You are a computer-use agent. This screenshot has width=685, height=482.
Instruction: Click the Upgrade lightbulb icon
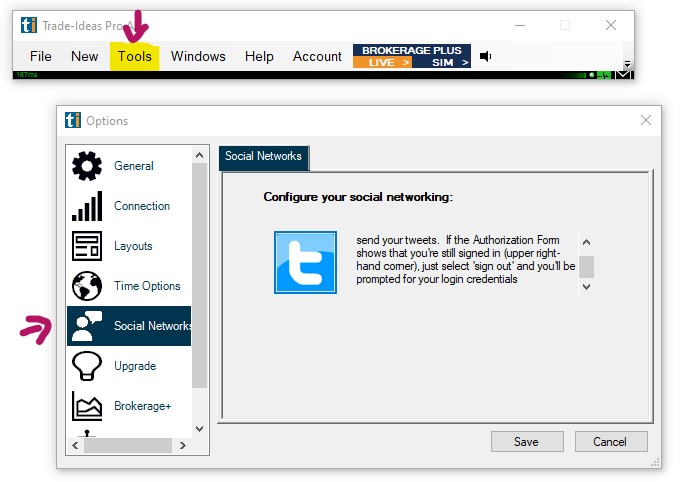pyautogui.click(x=87, y=366)
